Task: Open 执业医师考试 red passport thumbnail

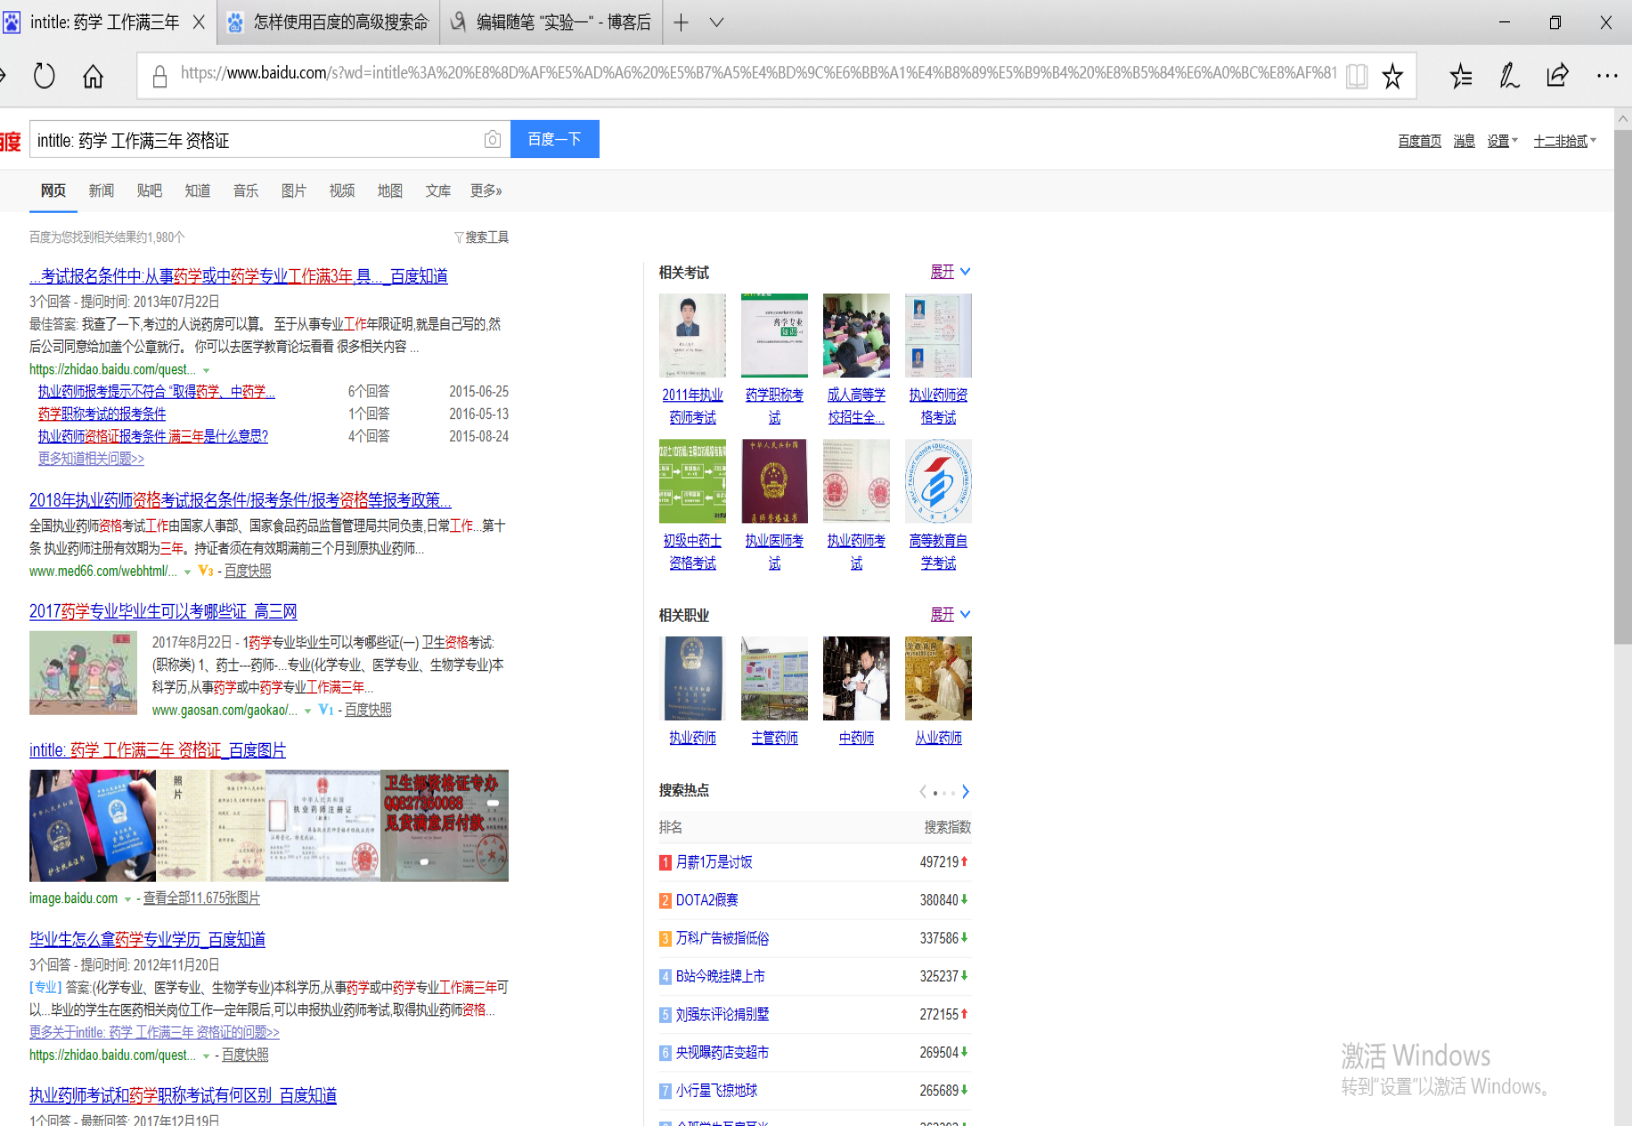Action: click(774, 482)
